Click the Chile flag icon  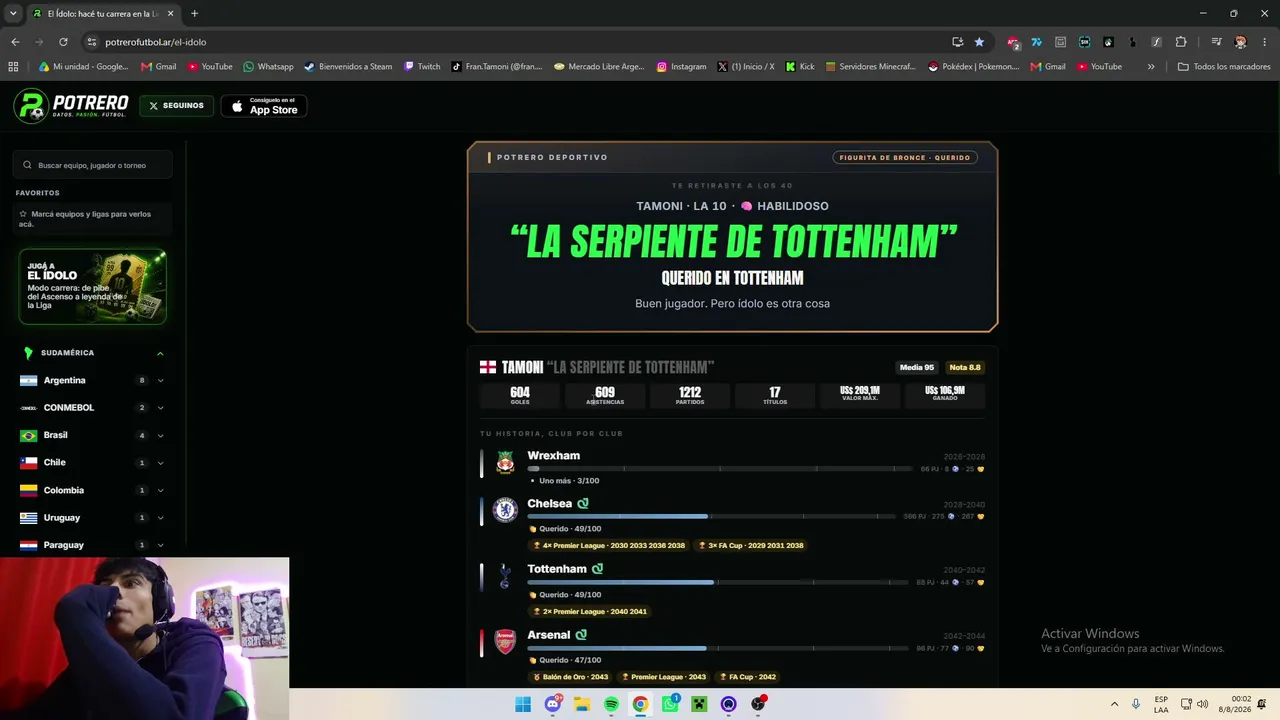point(29,463)
